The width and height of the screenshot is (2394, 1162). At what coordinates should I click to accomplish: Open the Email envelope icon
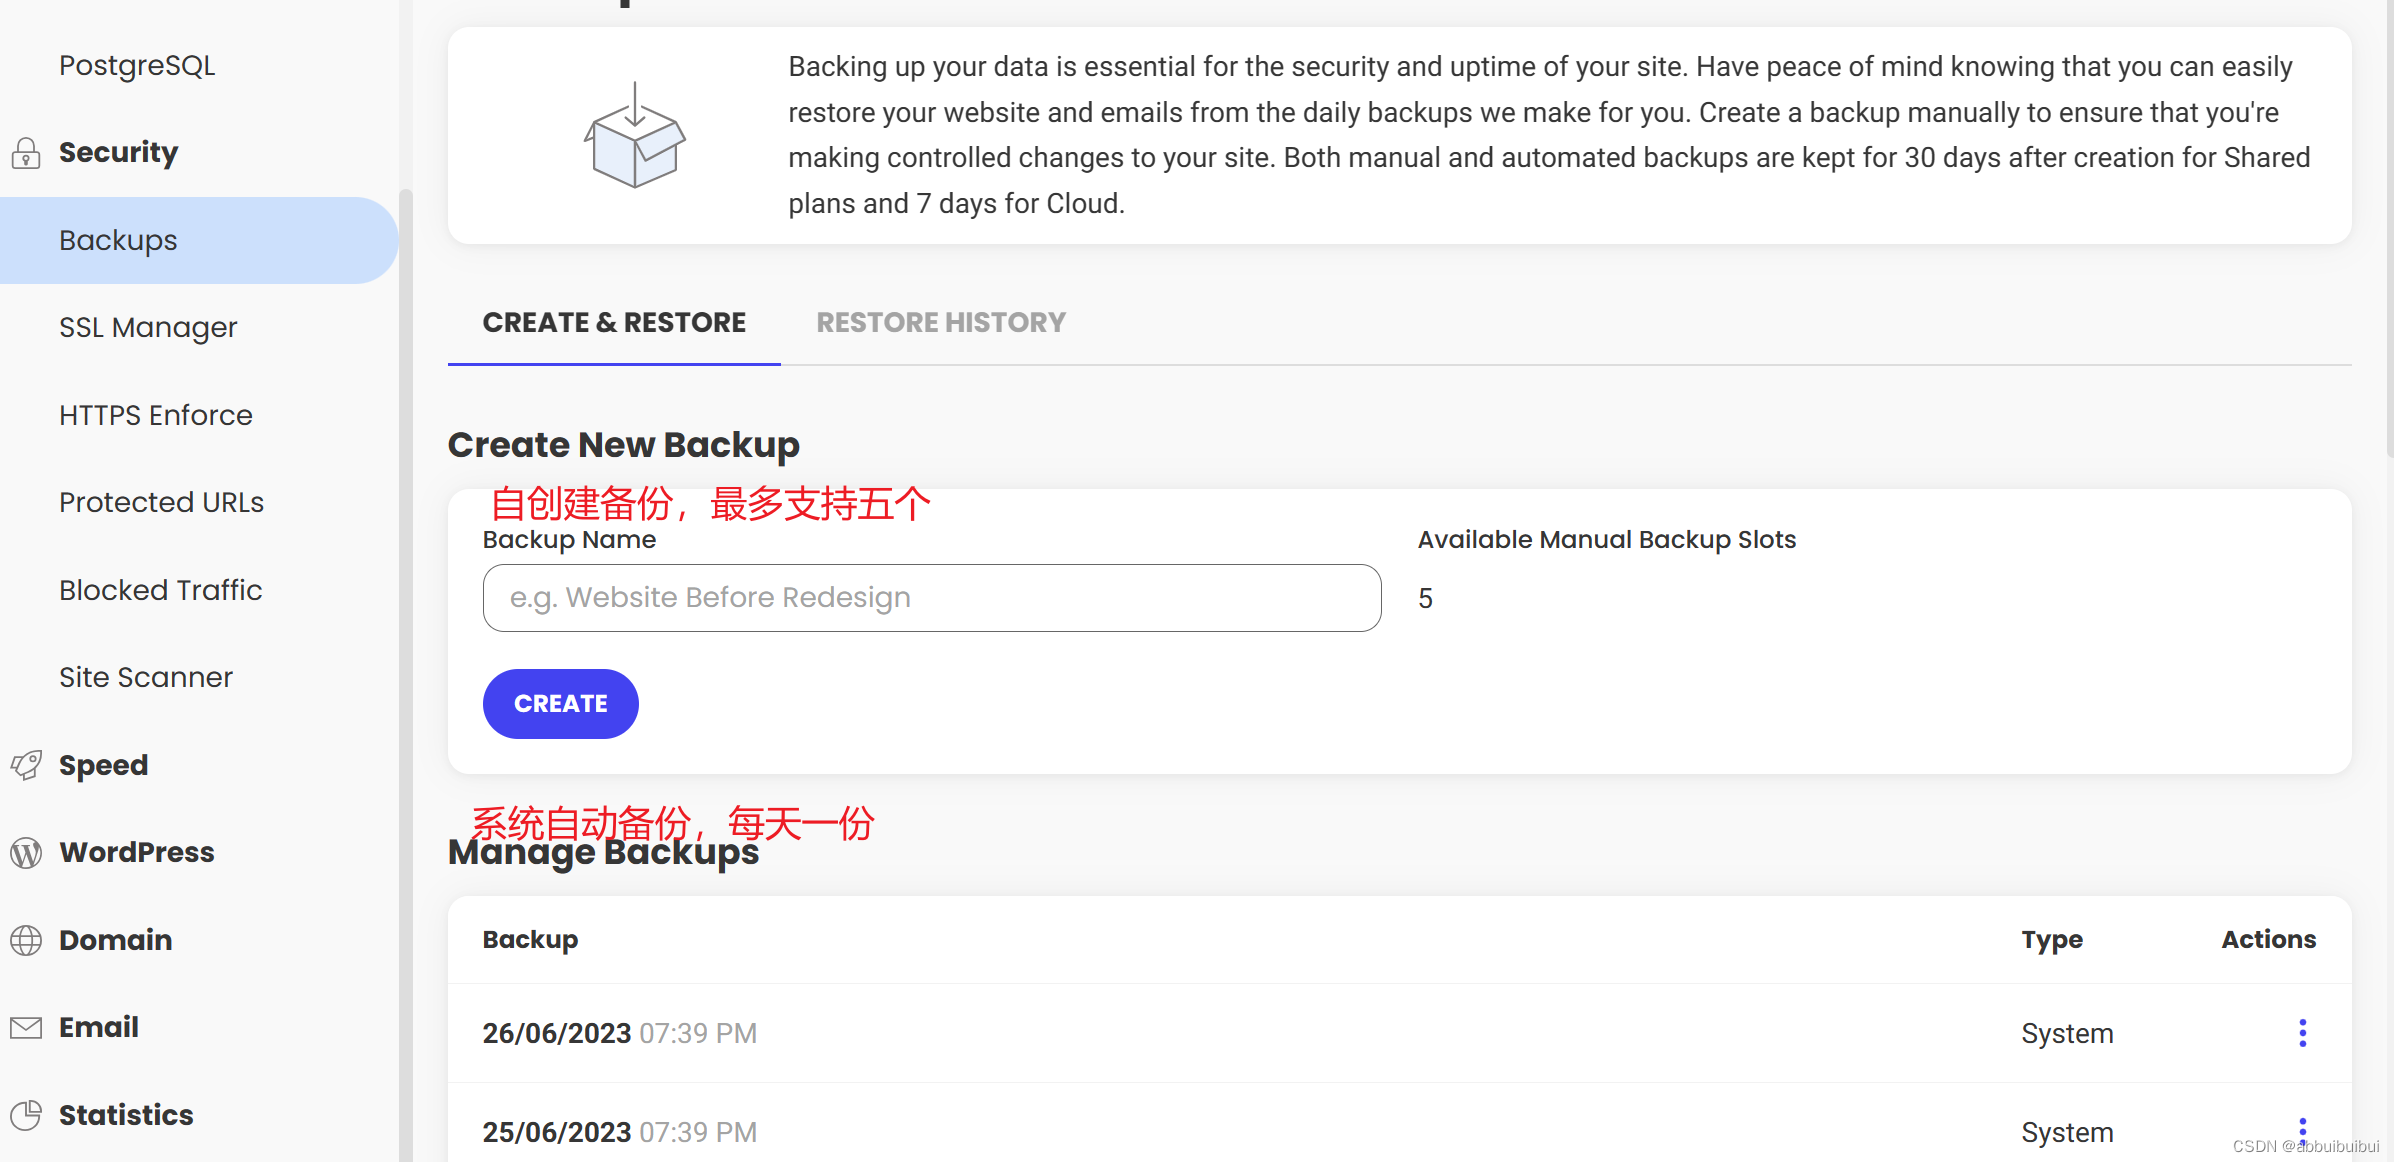click(25, 1027)
